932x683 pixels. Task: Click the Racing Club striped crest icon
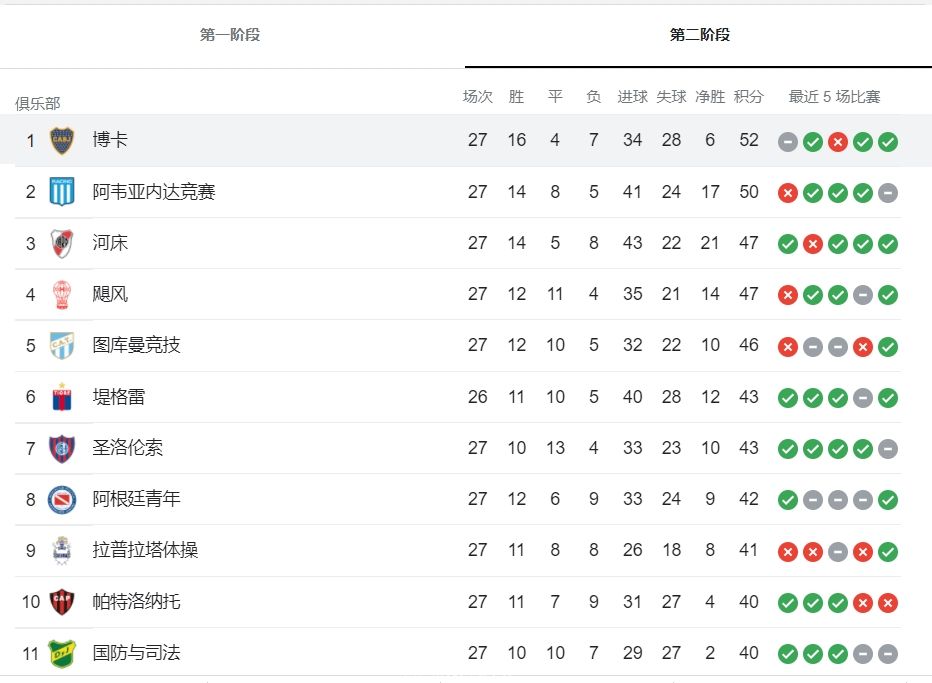point(62,191)
